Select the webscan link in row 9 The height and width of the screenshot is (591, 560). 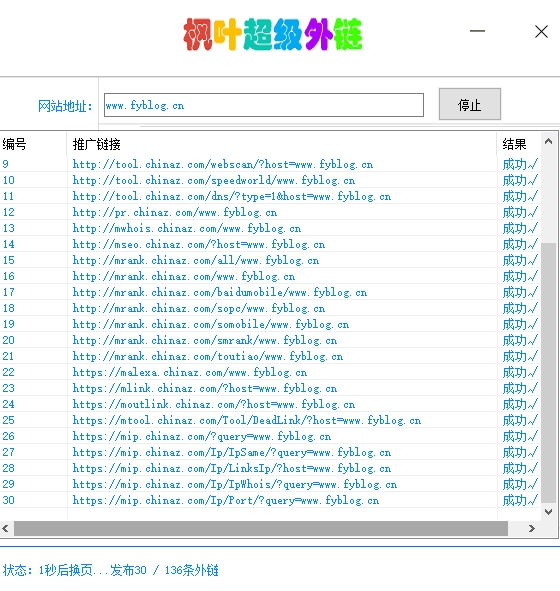pyautogui.click(x=223, y=164)
